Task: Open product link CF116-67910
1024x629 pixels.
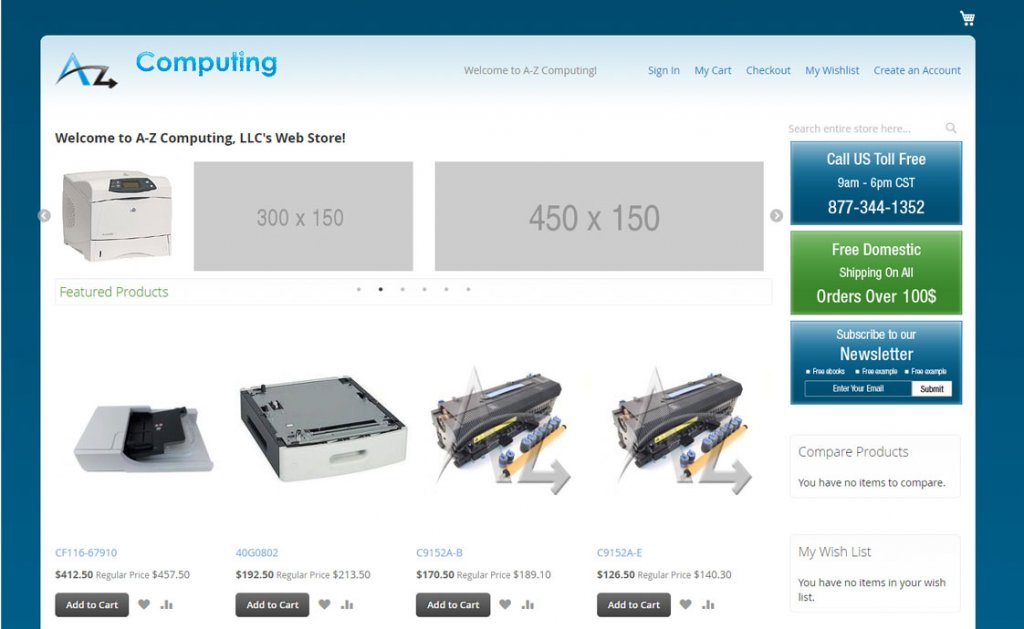Action: [86, 553]
